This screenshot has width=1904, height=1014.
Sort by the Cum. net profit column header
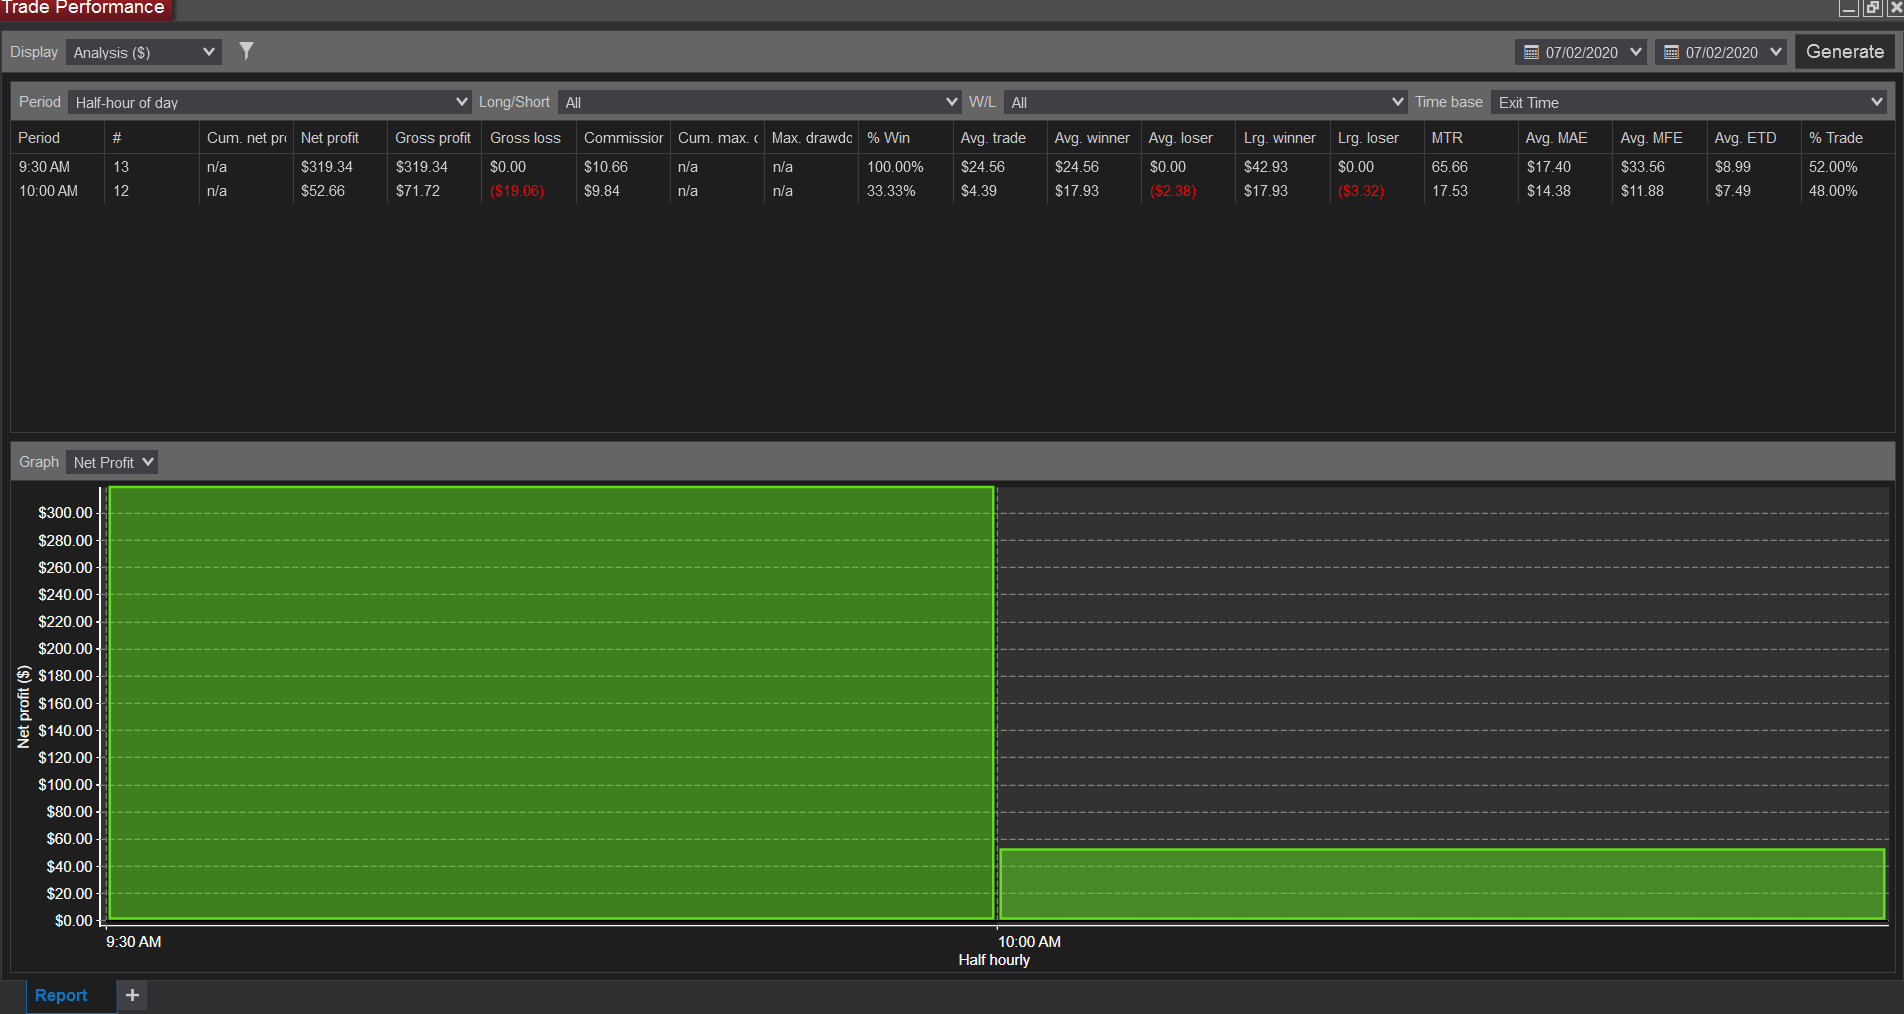point(246,138)
